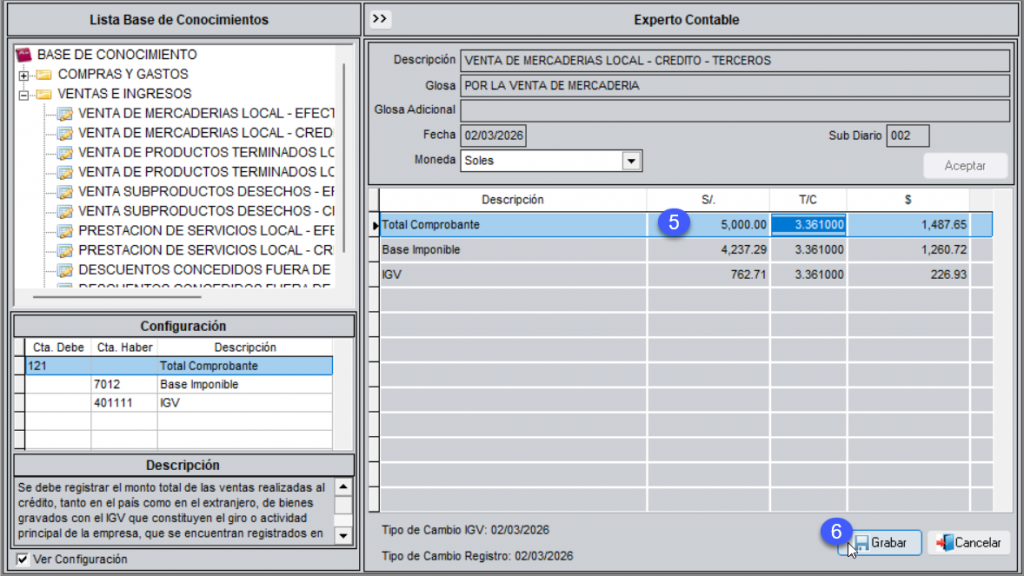Click the 1,487.65 dollar cell
The height and width of the screenshot is (576, 1024).
click(908, 225)
